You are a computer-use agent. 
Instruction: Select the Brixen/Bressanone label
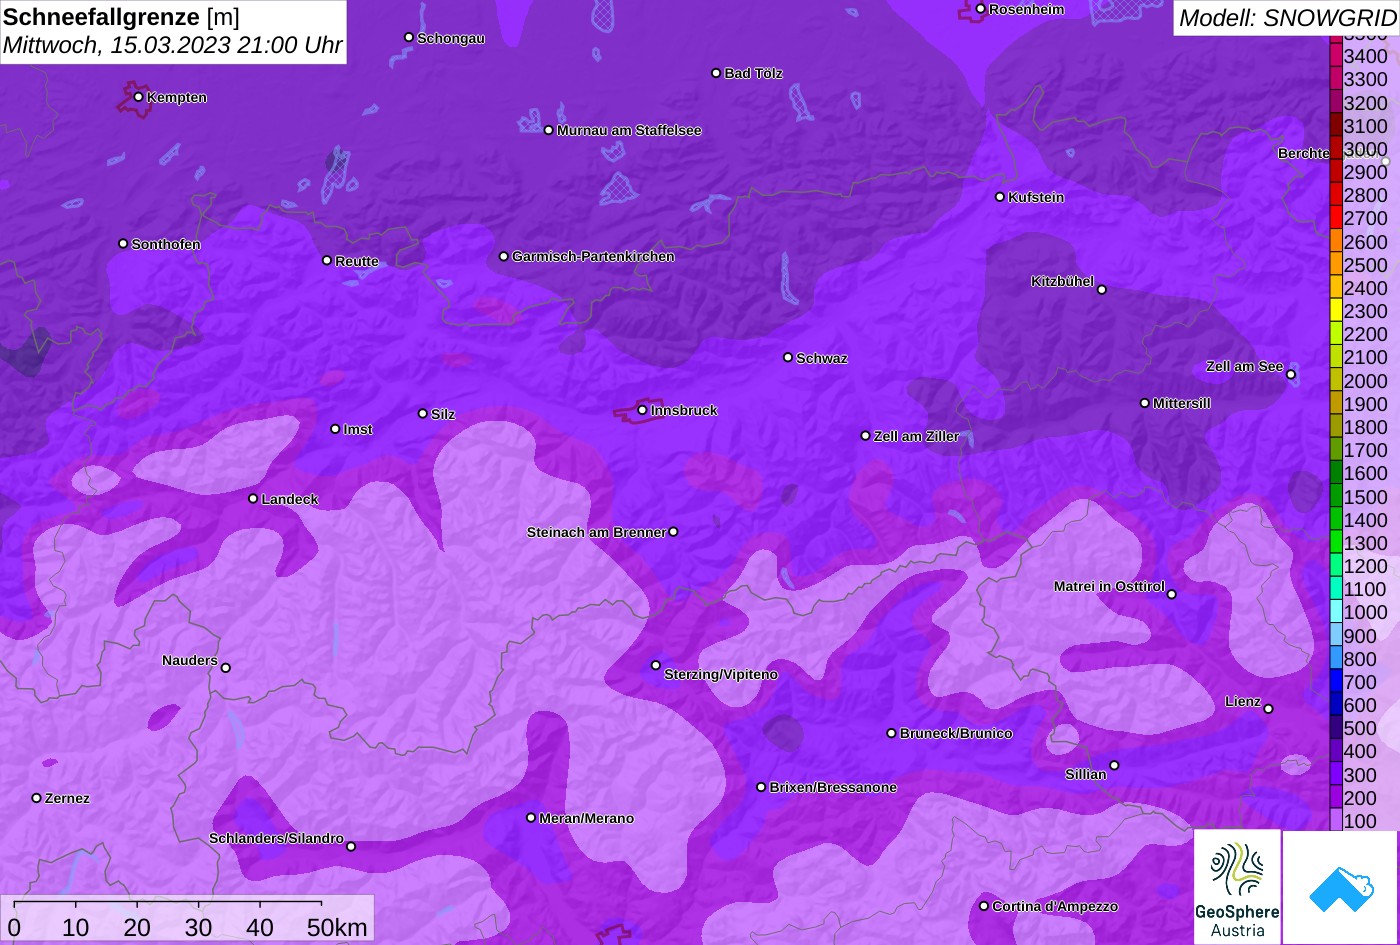click(x=833, y=787)
